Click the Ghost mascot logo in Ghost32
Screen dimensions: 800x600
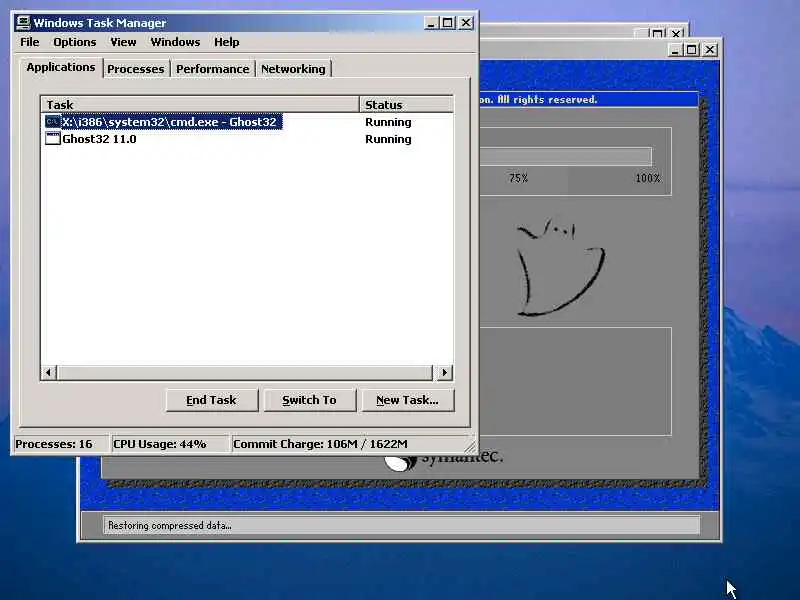click(560, 267)
